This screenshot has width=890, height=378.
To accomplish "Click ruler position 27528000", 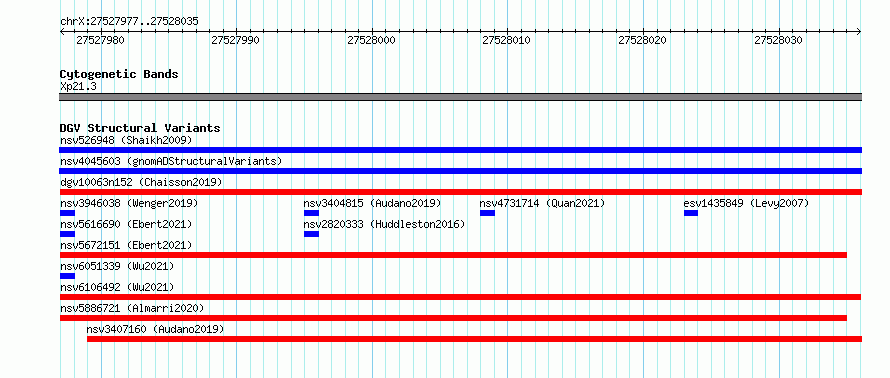I will 371,40.
